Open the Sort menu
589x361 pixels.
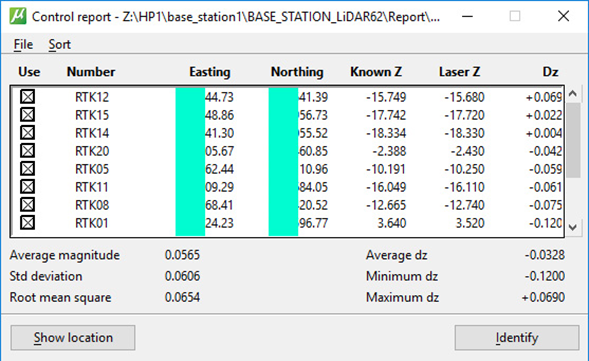click(59, 44)
